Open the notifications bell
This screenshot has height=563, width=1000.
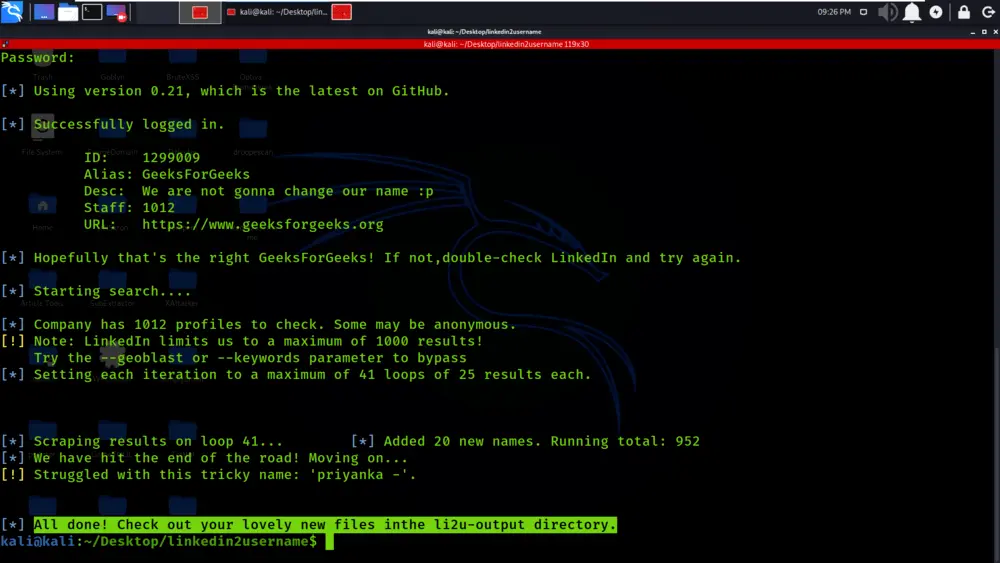click(x=912, y=12)
